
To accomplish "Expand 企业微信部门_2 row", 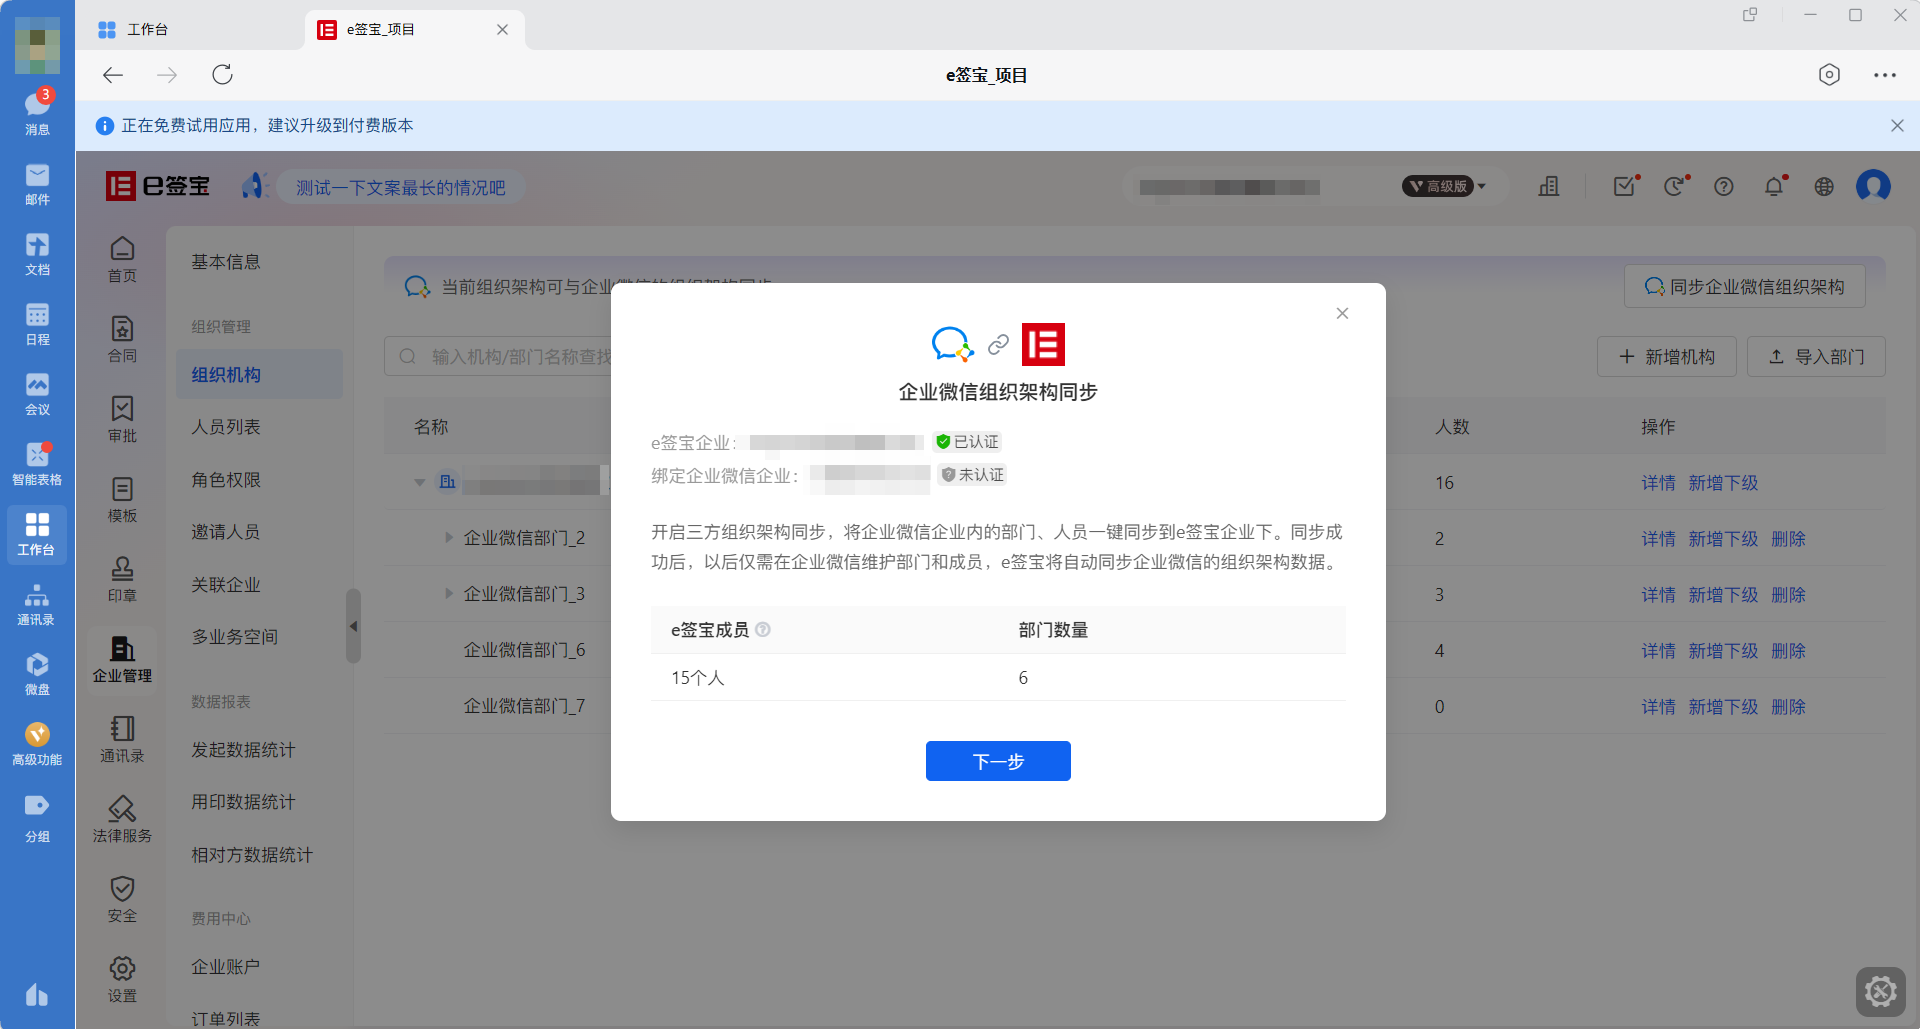I will click(449, 538).
